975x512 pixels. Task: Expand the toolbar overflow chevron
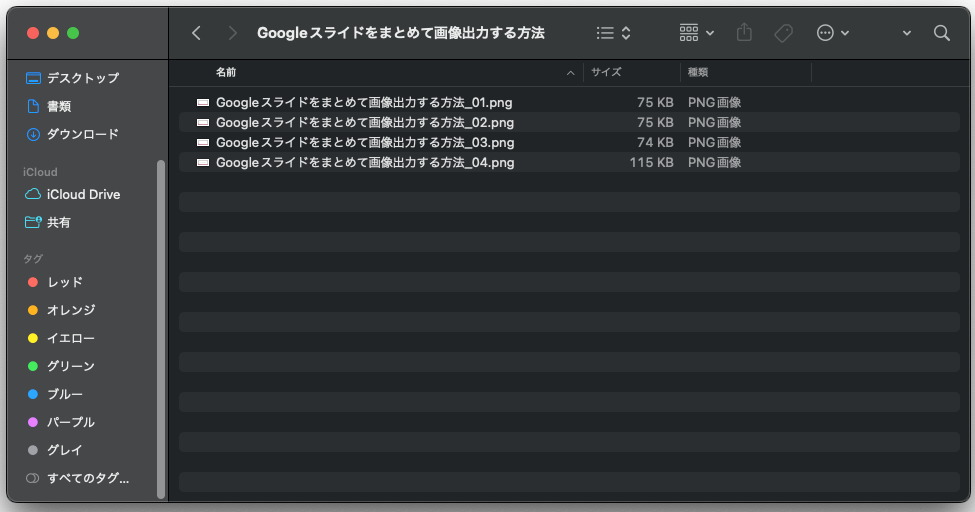[906, 33]
